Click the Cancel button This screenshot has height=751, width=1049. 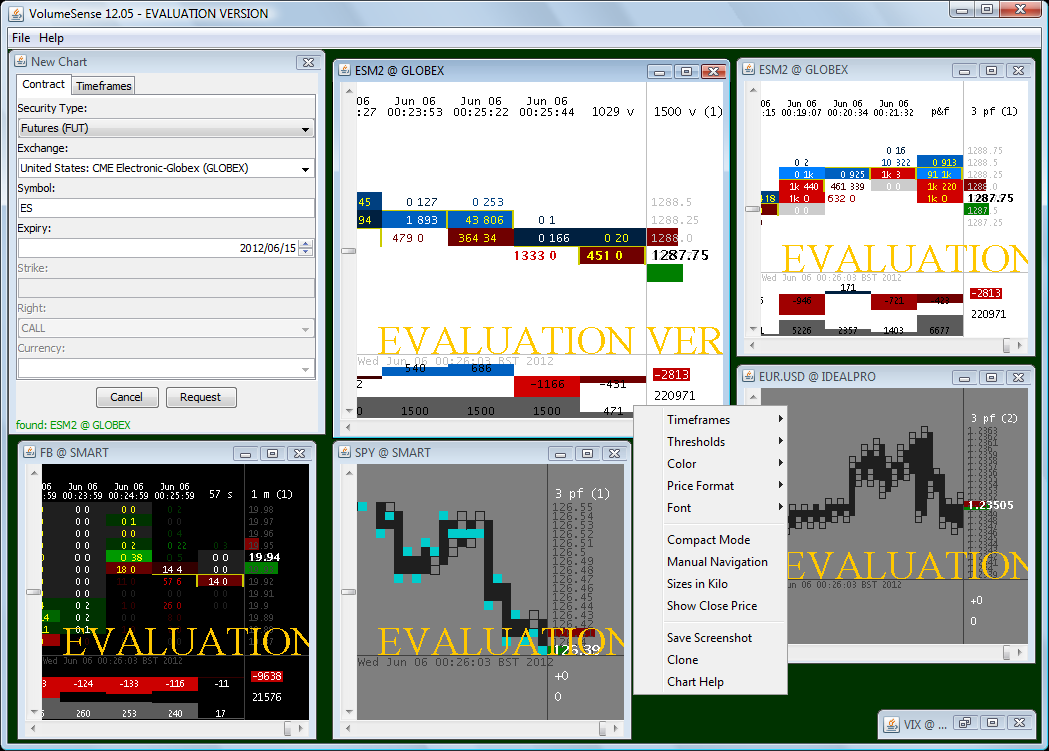coord(126,397)
